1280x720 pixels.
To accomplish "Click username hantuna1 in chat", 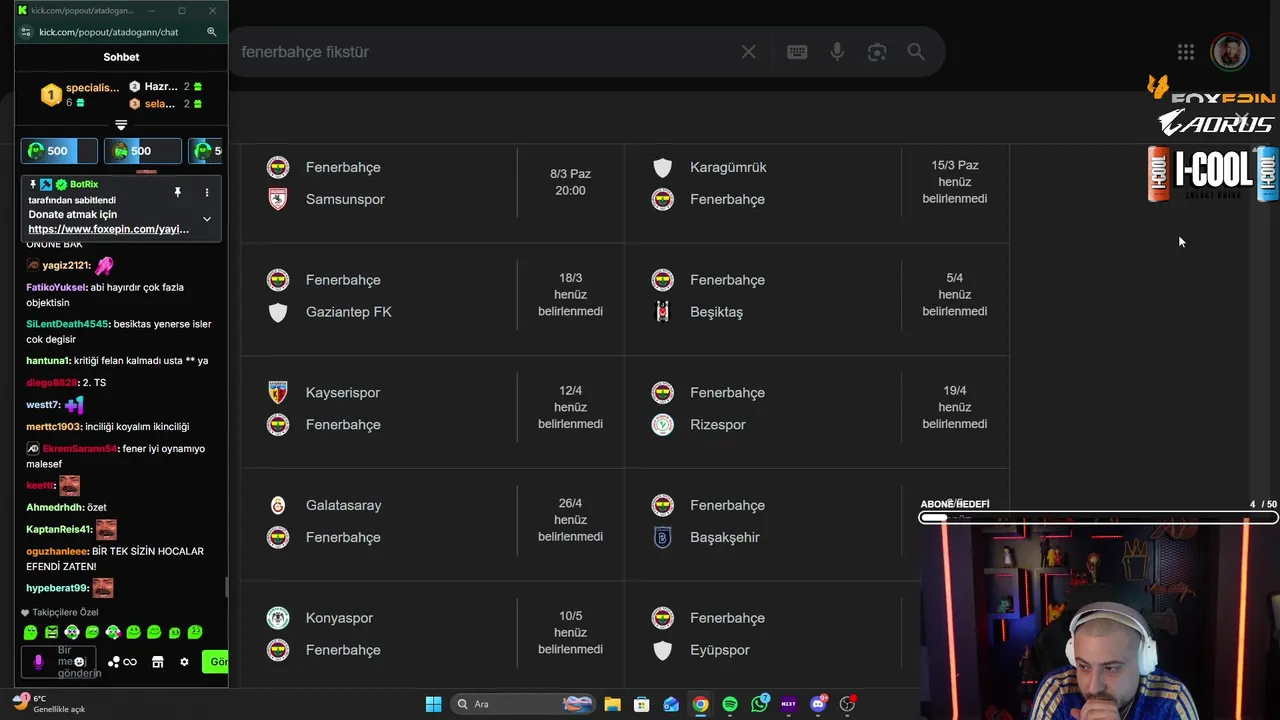I will tap(48, 360).
